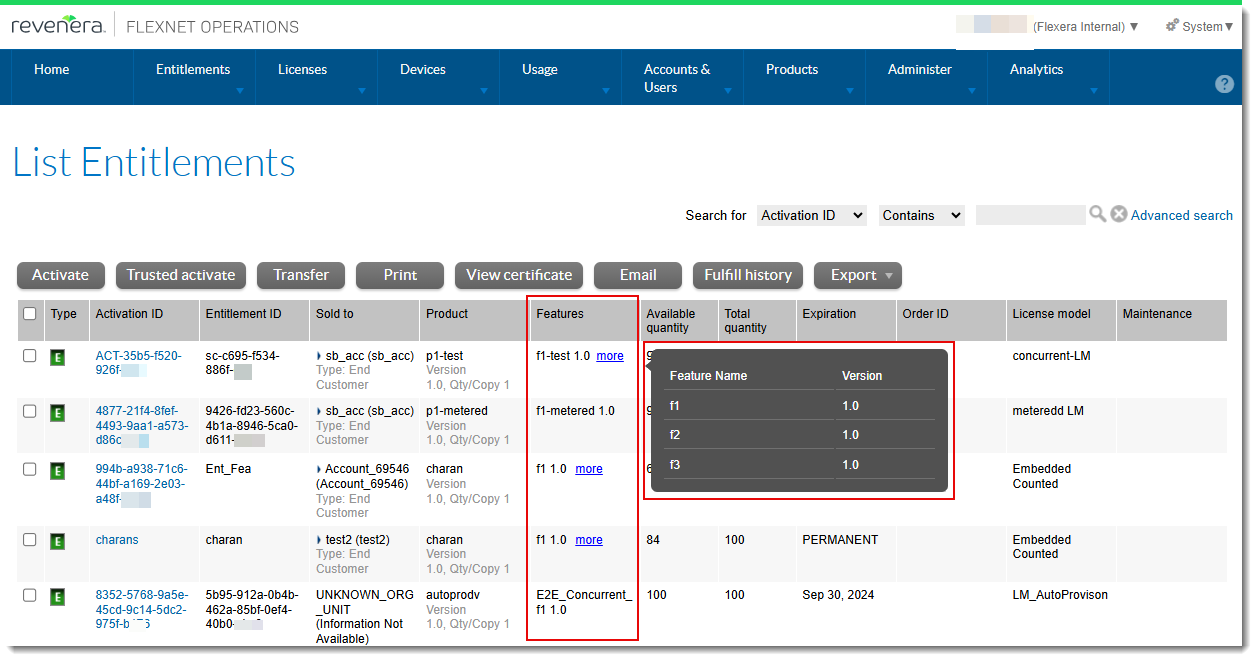Image resolution: width=1257 pixels, height=661 pixels.
Task: Click the search text input field
Action: [1029, 215]
